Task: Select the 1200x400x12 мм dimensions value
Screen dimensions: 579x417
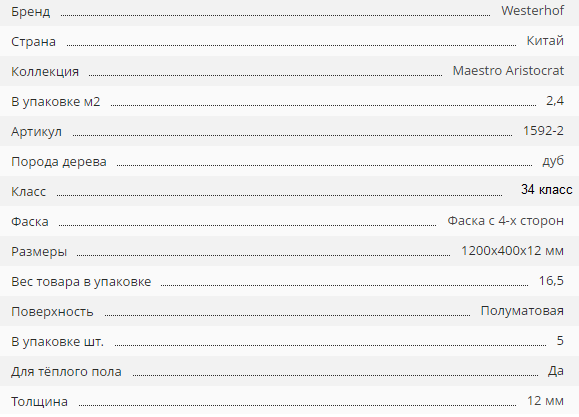Action: (513, 251)
